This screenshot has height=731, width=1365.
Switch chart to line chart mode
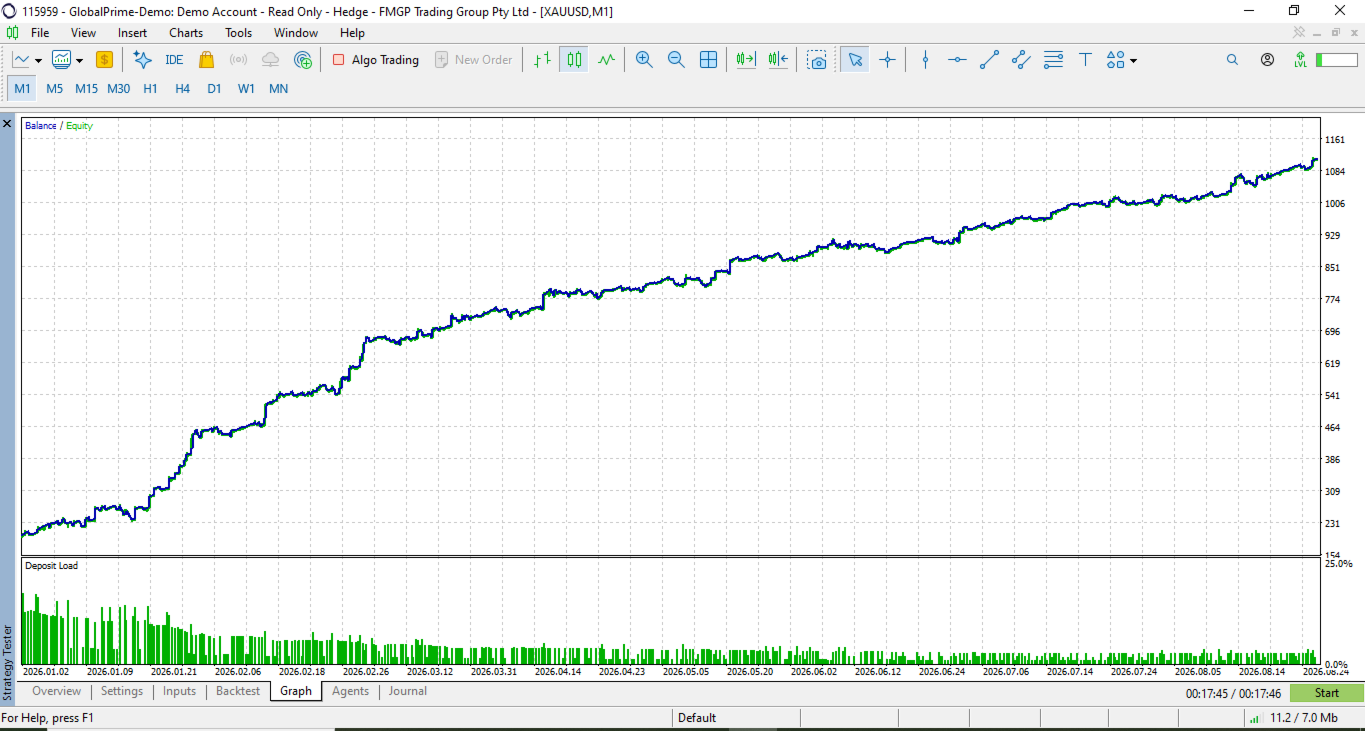point(606,60)
